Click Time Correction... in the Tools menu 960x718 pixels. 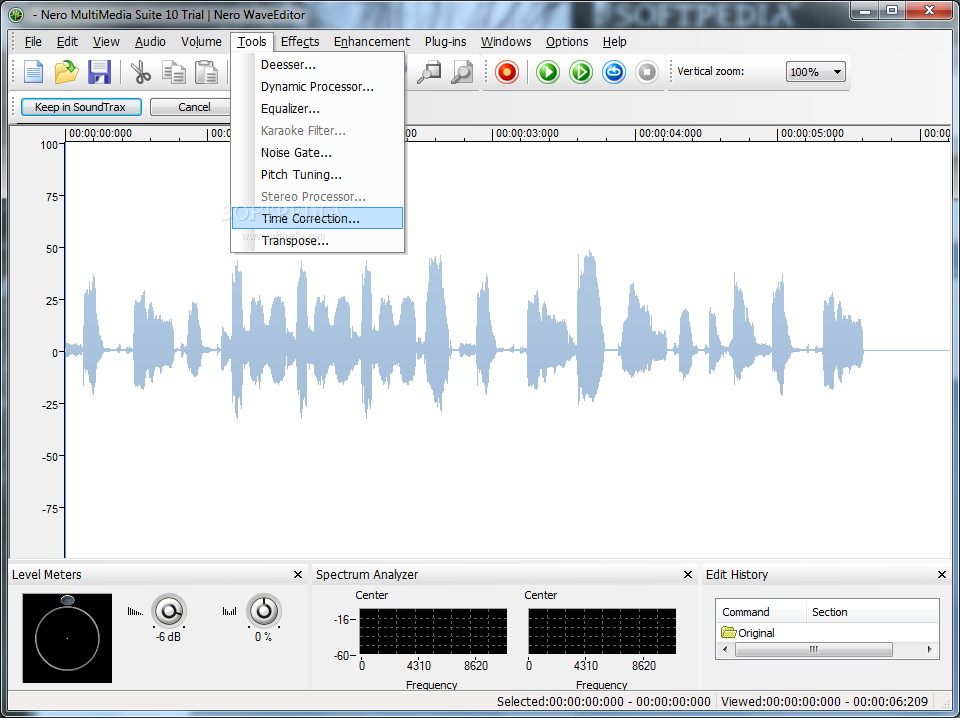[317, 219]
